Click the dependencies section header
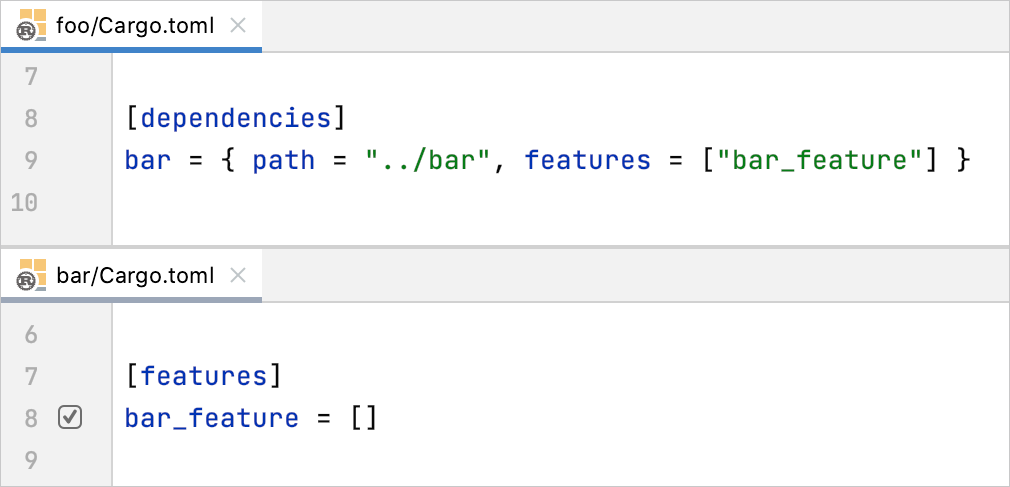1010x487 pixels. click(x=236, y=119)
